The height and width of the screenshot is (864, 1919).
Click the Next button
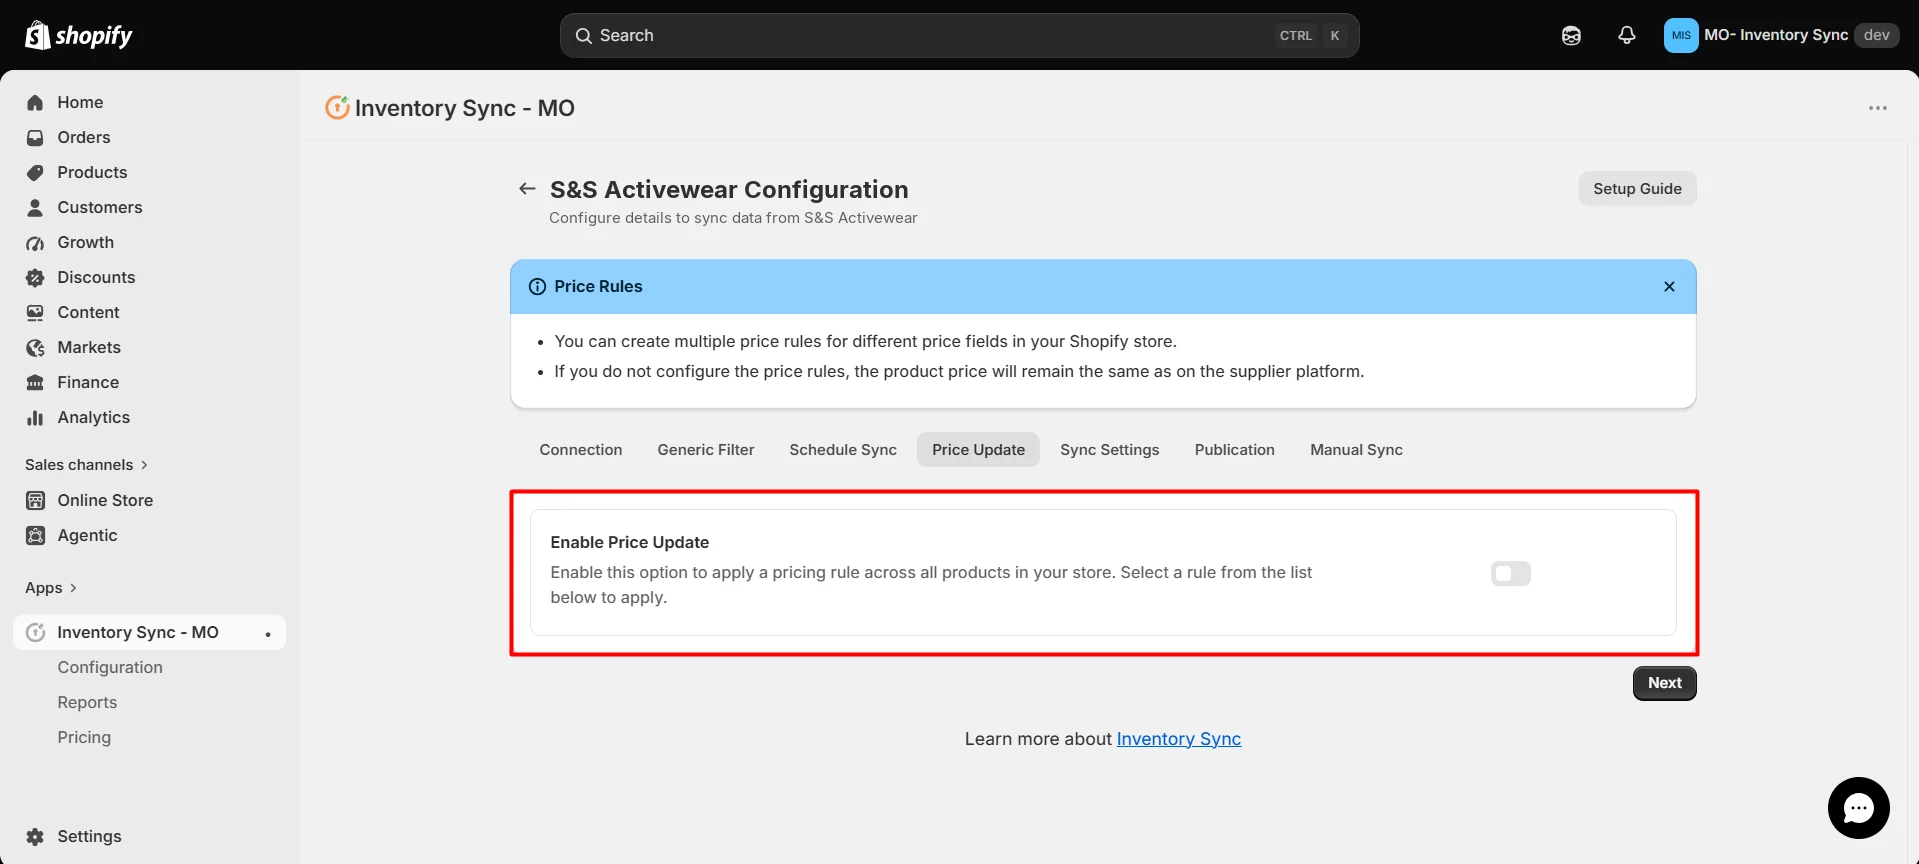(x=1664, y=683)
